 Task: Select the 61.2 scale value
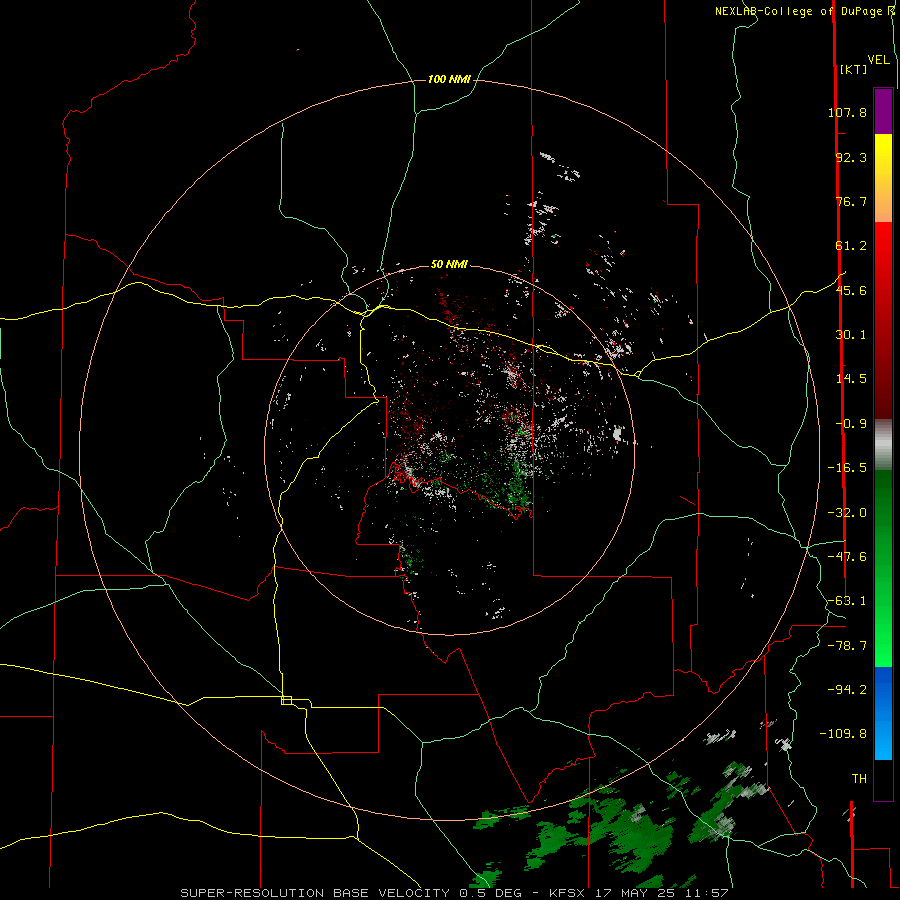click(x=851, y=246)
